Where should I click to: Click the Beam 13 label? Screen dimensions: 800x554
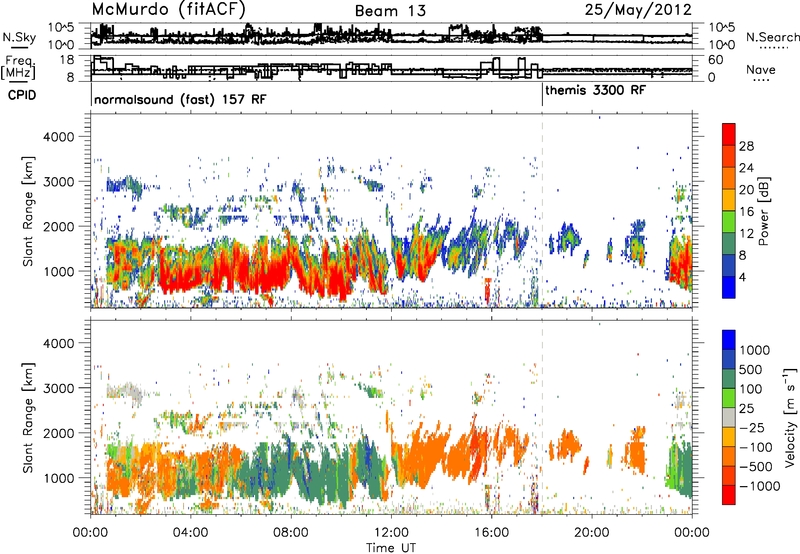tap(390, 11)
